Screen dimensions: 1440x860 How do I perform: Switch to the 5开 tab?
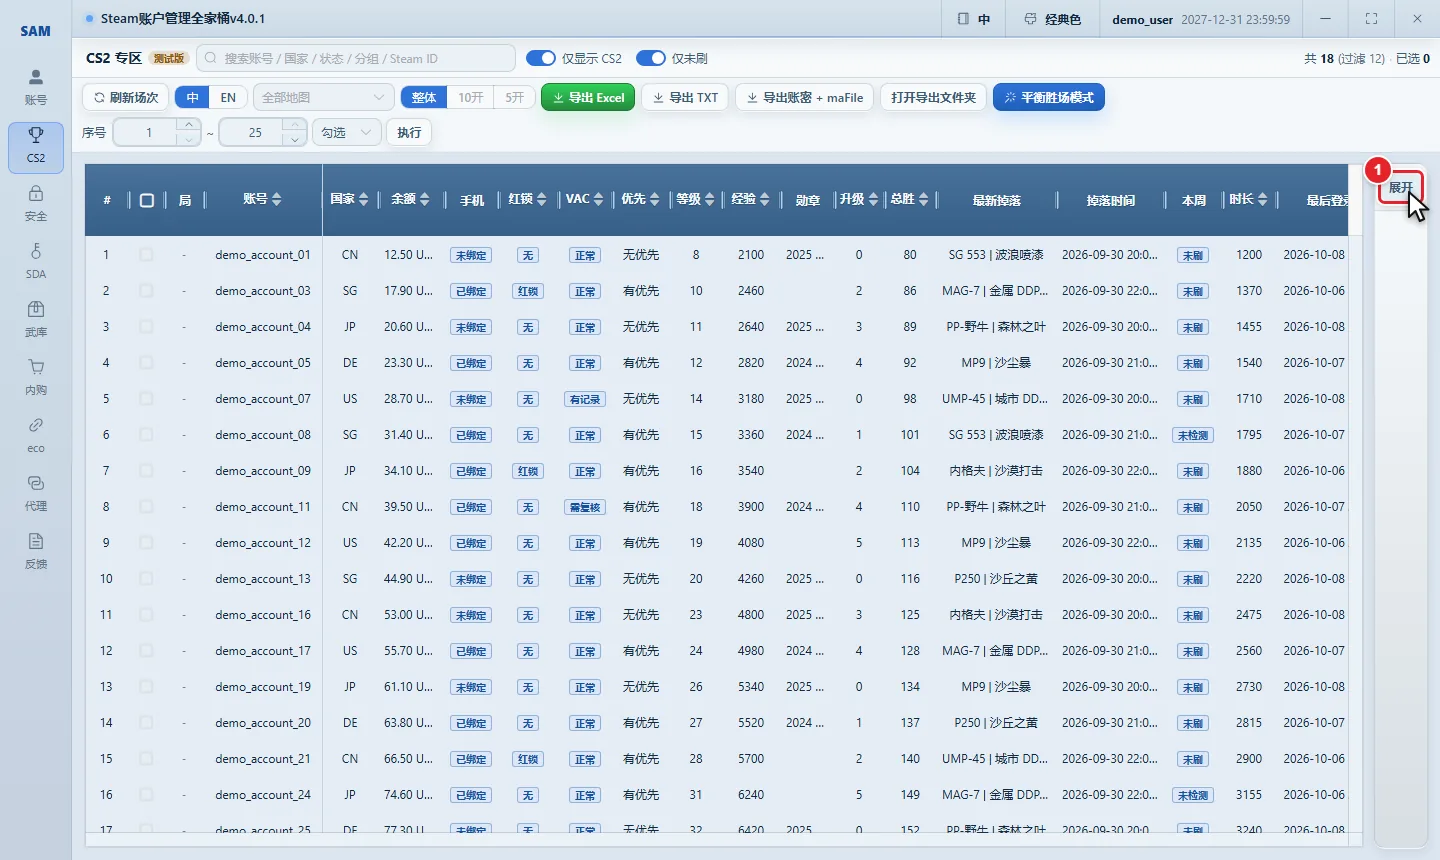tap(515, 97)
